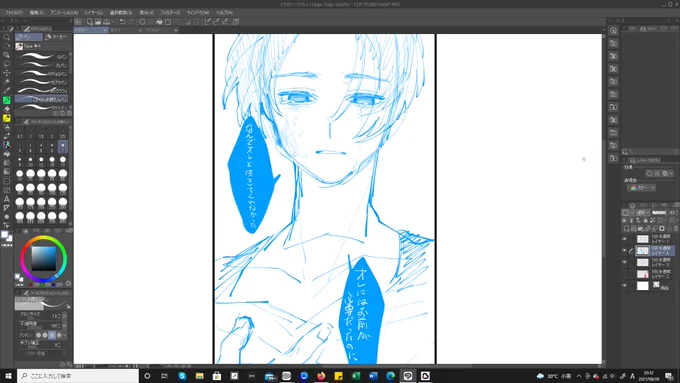Screen dimensions: 680x383
Task: Toggle the border effect circle icon in Layer Property
Action: tap(649, 173)
